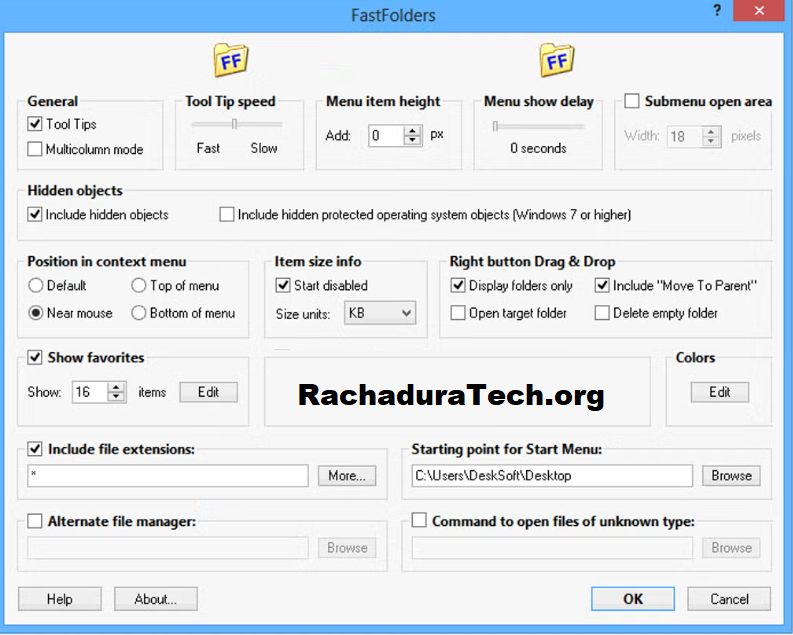Toggle Include file extensions checkbox
This screenshot has width=793, height=635.
35,449
